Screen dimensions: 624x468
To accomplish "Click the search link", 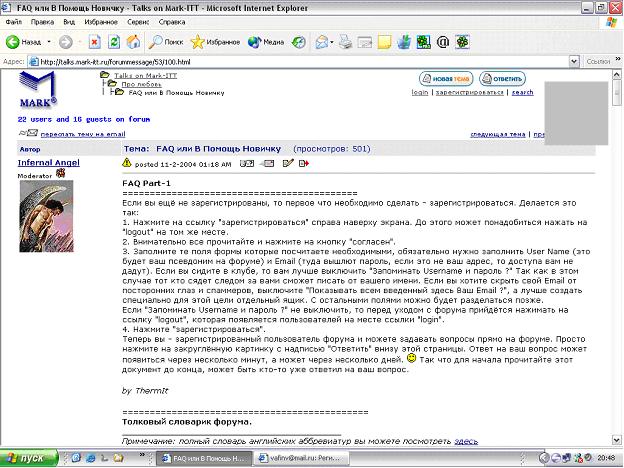I will 523,92.
